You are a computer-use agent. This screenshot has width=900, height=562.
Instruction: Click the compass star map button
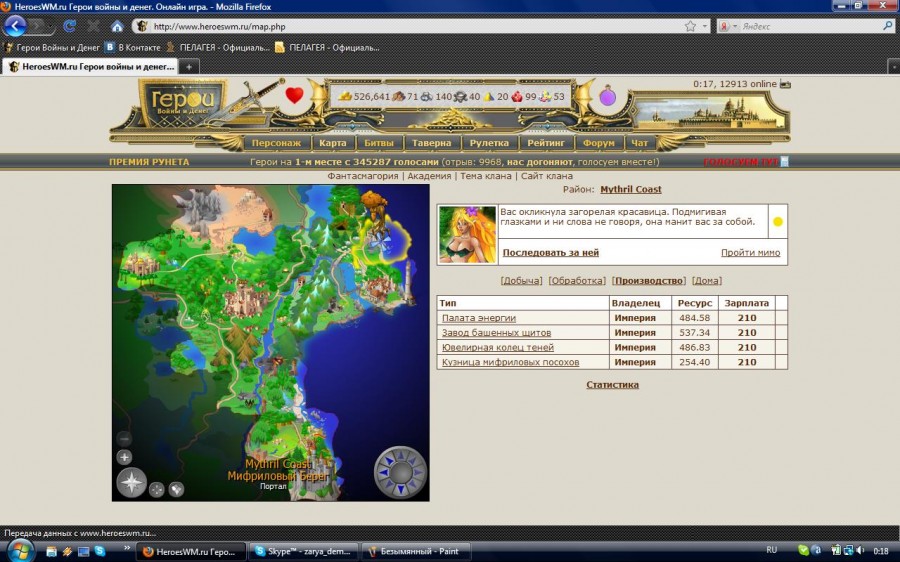[x=131, y=482]
